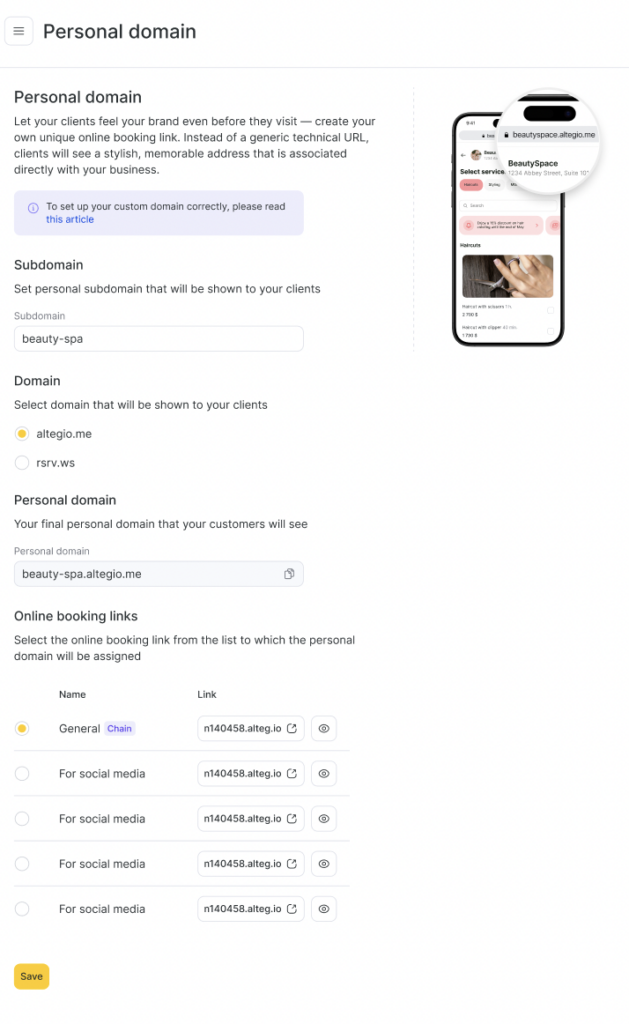Image resolution: width=629 pixels, height=1024 pixels.
Task: Select the General booking link radio
Action: (22, 729)
